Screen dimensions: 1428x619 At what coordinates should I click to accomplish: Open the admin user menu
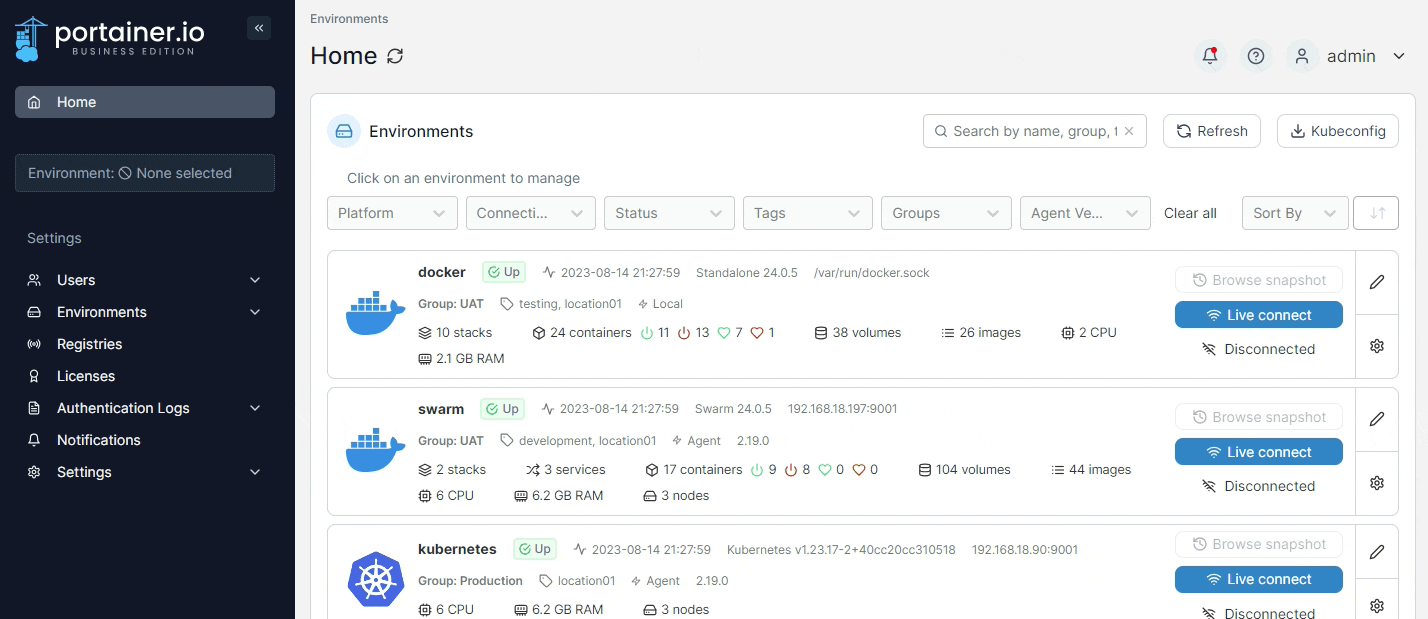point(1350,56)
